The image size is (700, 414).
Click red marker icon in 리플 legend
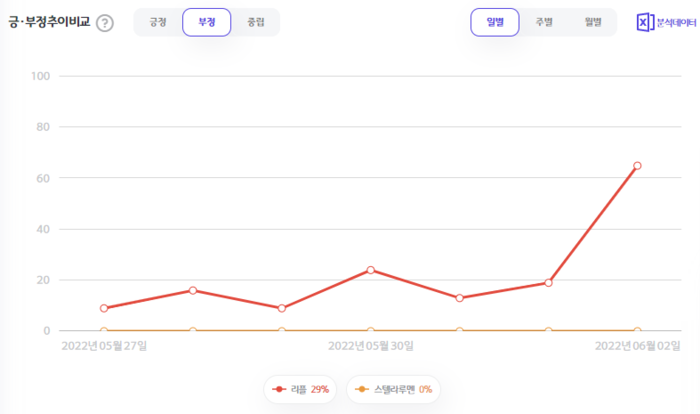coord(279,389)
